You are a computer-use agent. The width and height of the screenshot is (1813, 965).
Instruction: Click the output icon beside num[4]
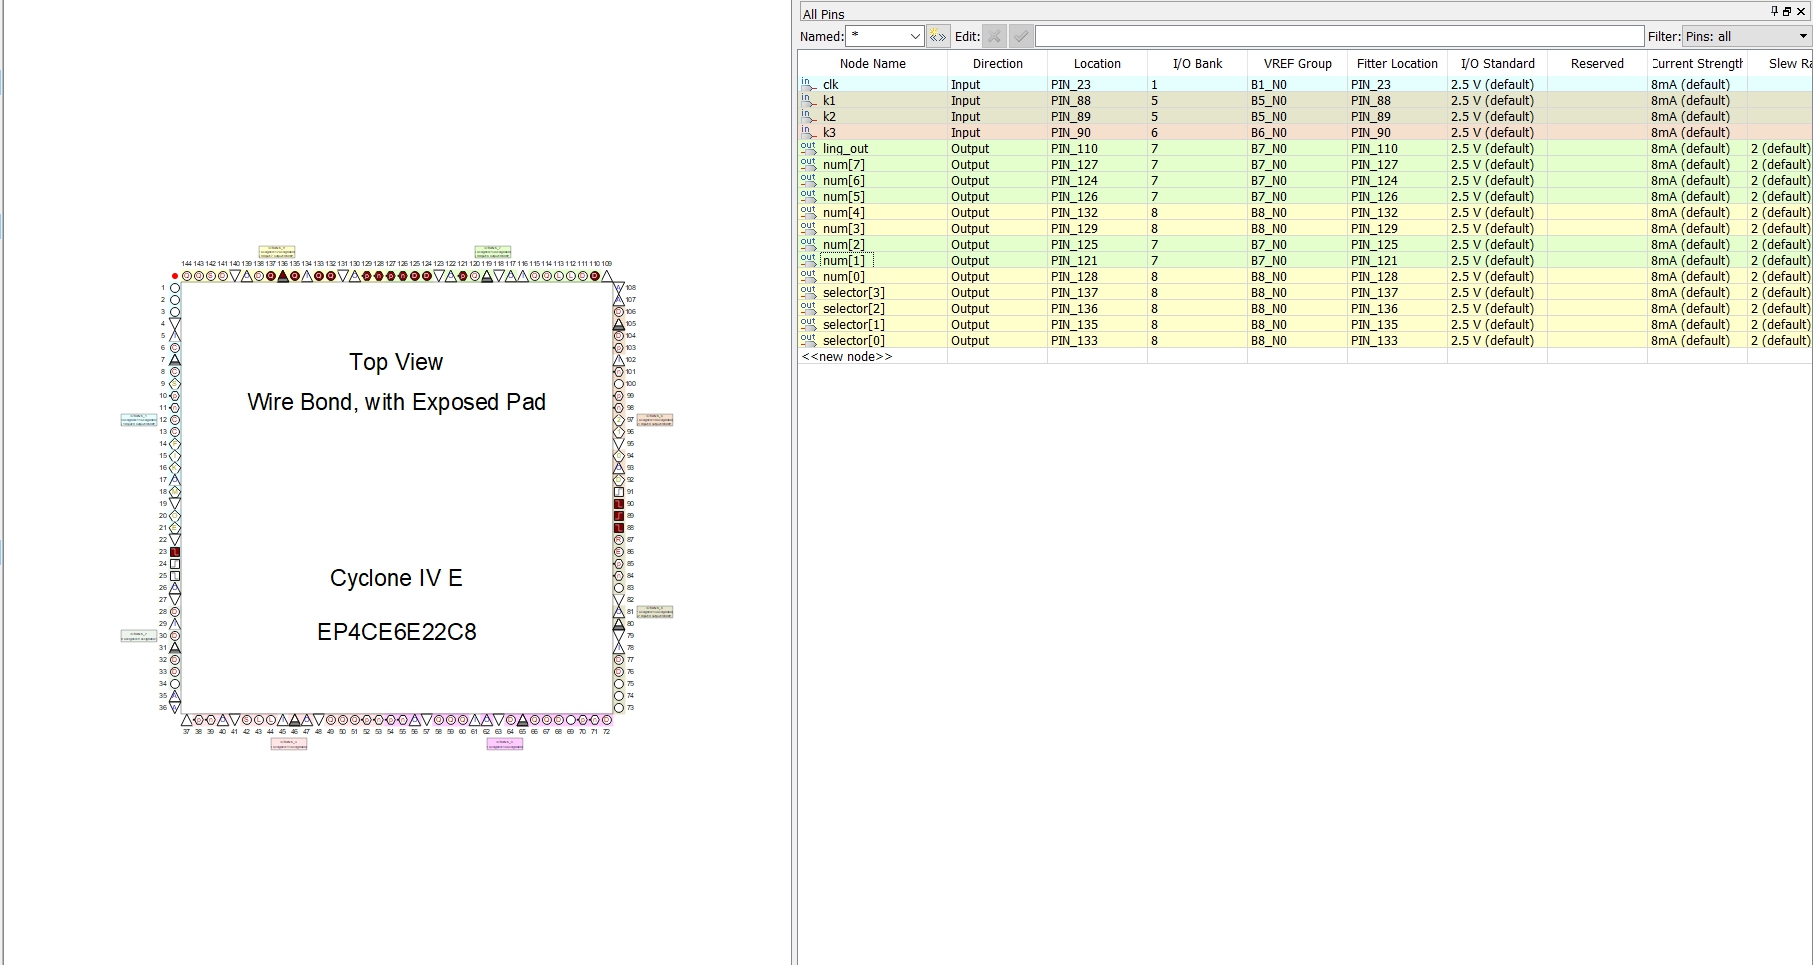(x=808, y=212)
